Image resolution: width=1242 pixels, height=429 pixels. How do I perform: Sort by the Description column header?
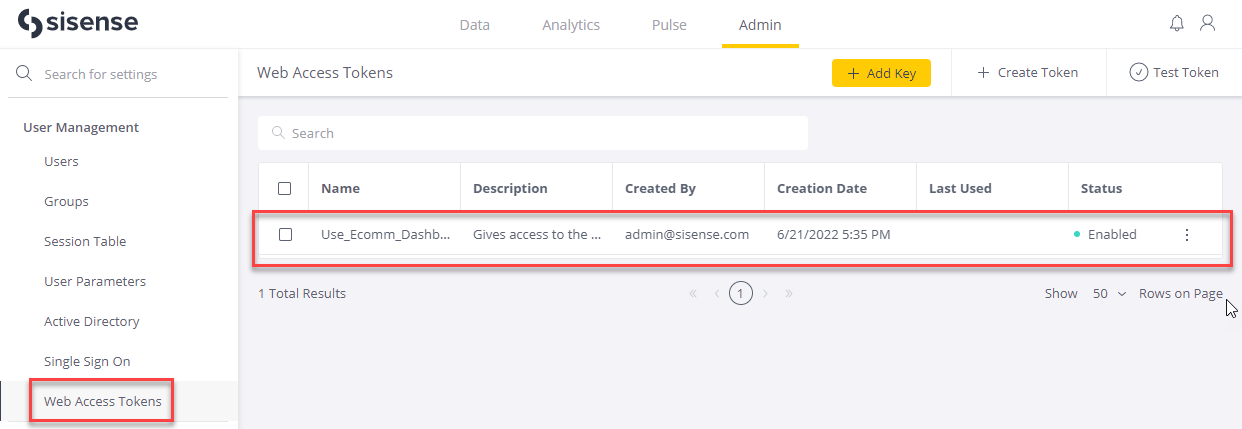click(510, 188)
